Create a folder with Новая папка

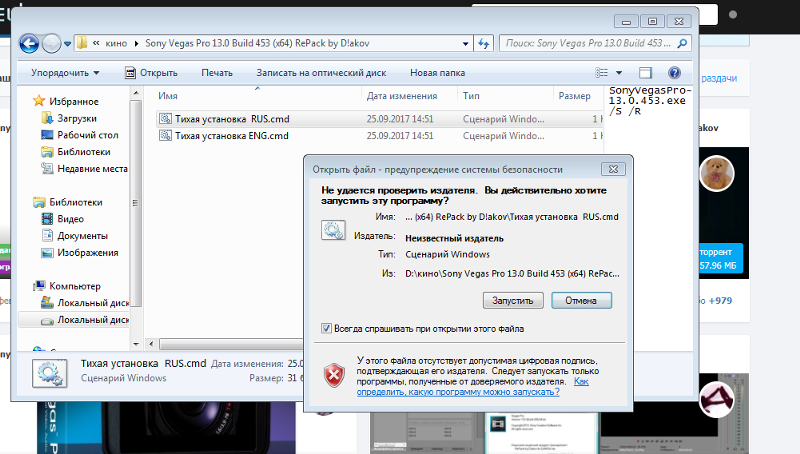pyautogui.click(x=437, y=73)
